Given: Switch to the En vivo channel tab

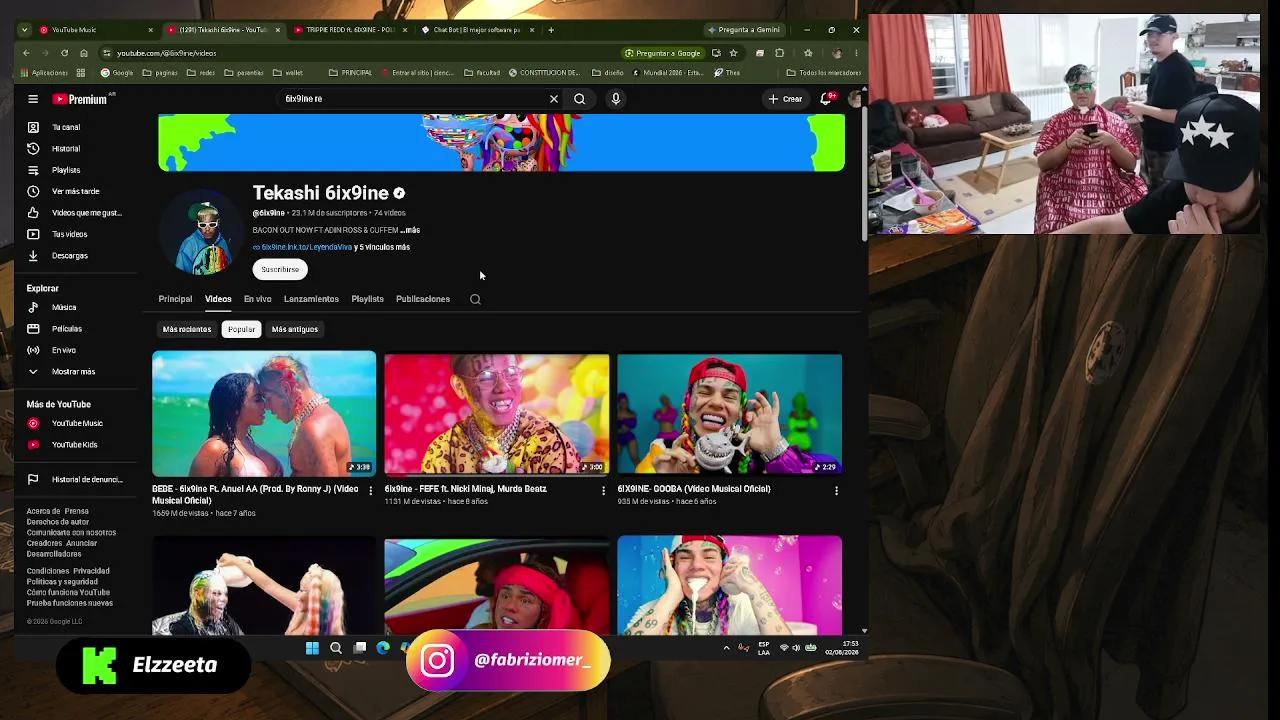Looking at the screenshot, I should tap(257, 299).
